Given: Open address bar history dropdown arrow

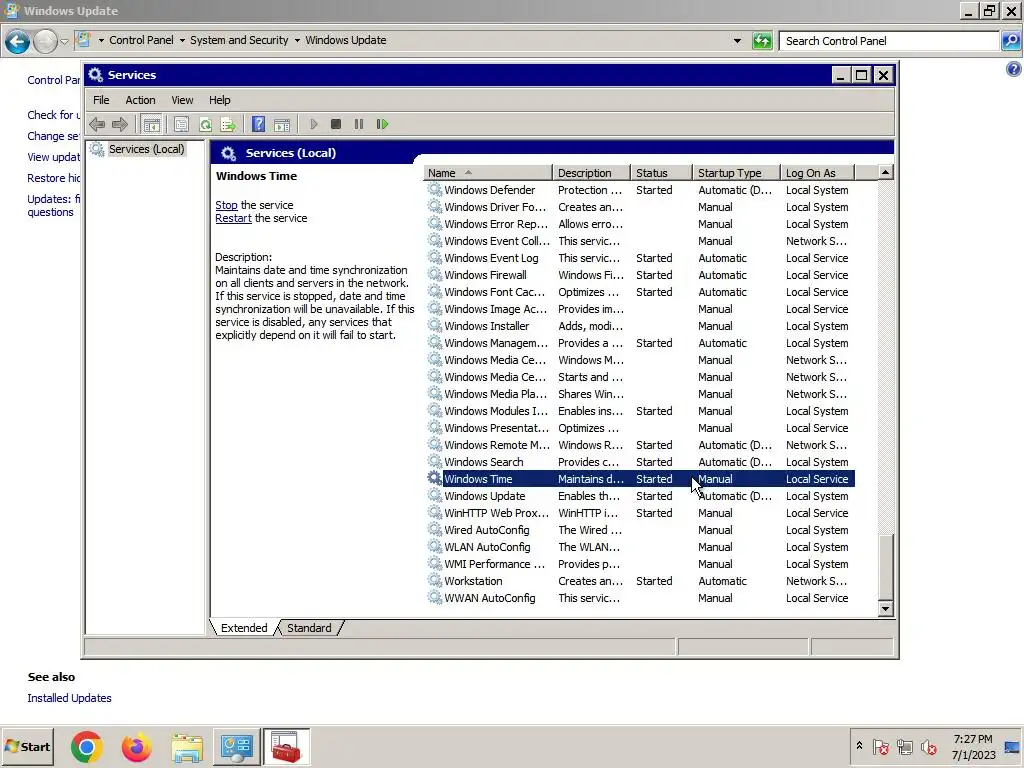Looking at the screenshot, I should [737, 40].
